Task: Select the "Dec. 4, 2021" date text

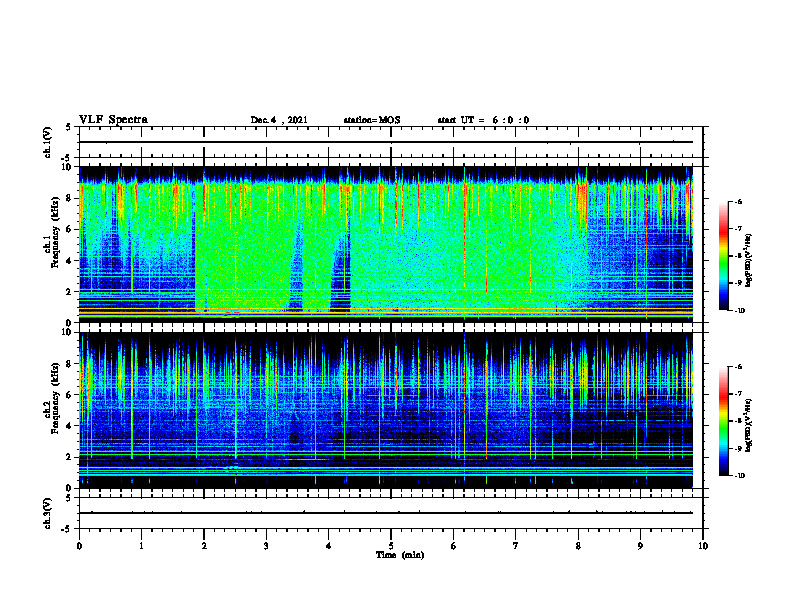Action: 279,120
